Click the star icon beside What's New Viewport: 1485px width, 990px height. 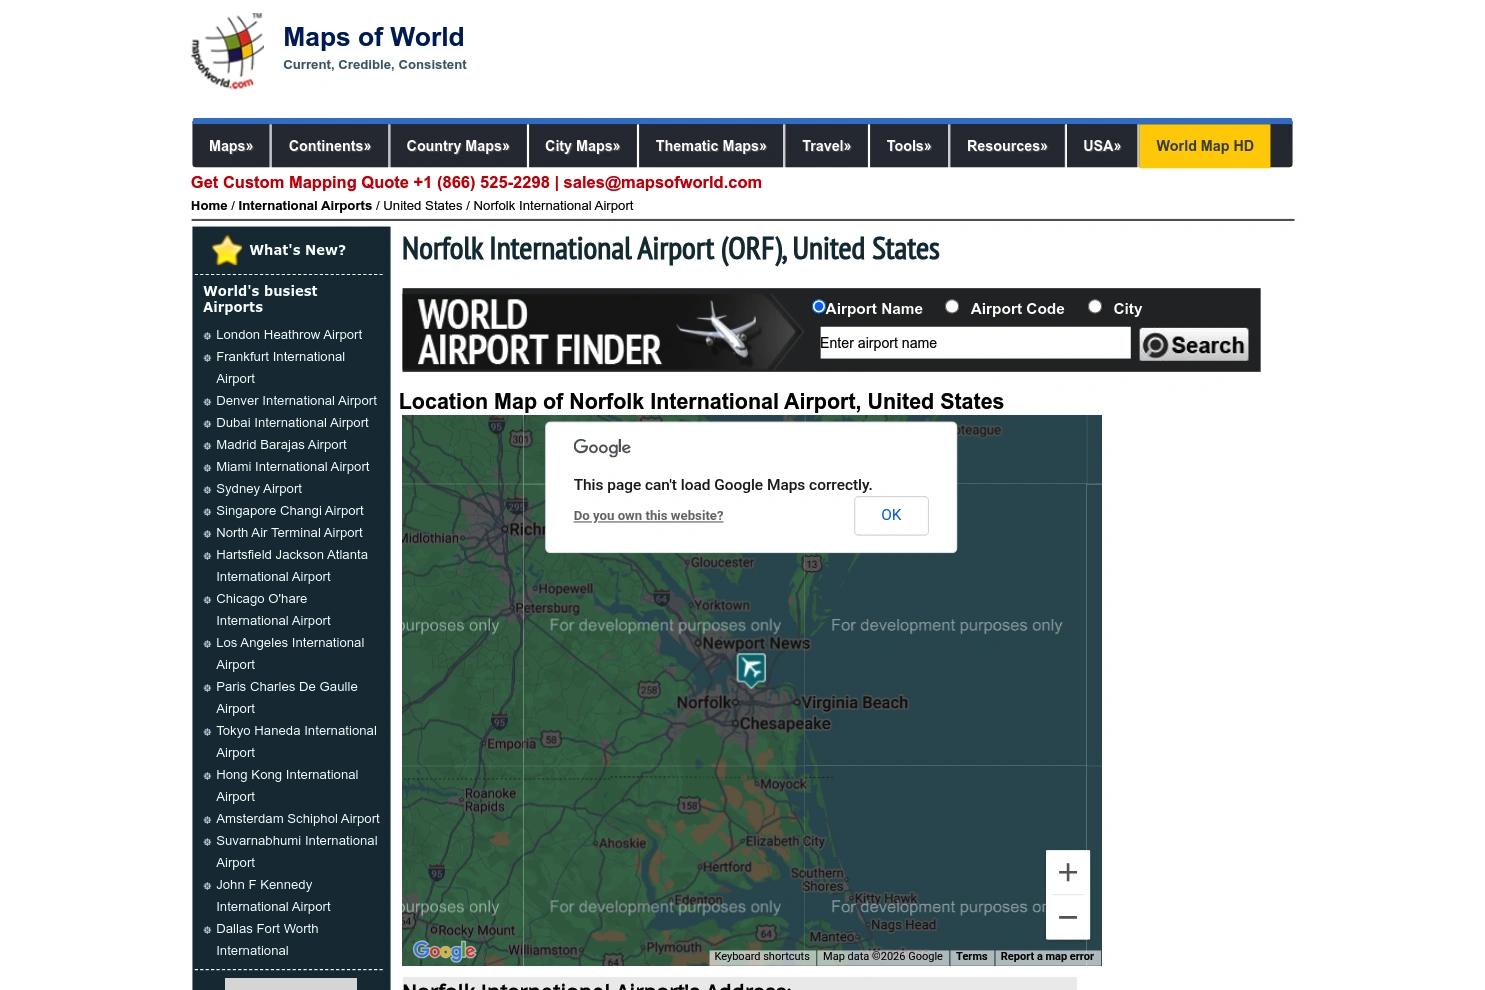tap(227, 250)
